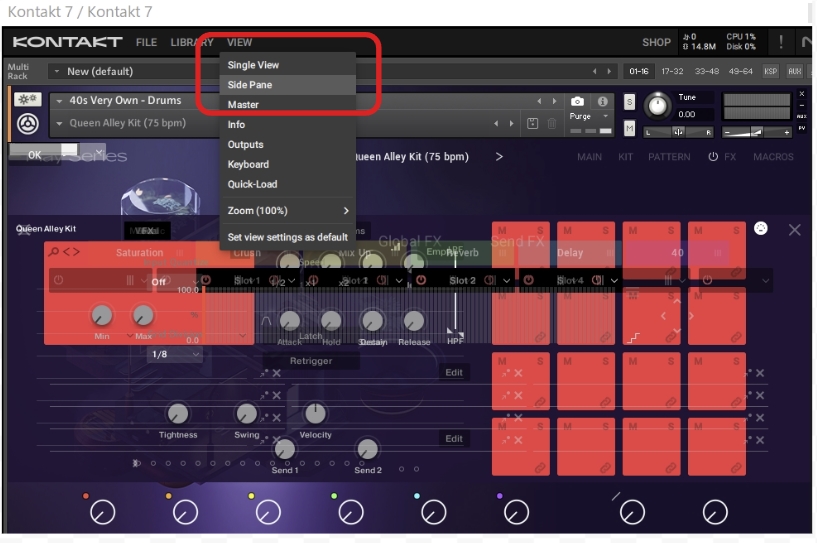Toggle the FX power button
This screenshot has height=543, width=817.
(x=713, y=156)
